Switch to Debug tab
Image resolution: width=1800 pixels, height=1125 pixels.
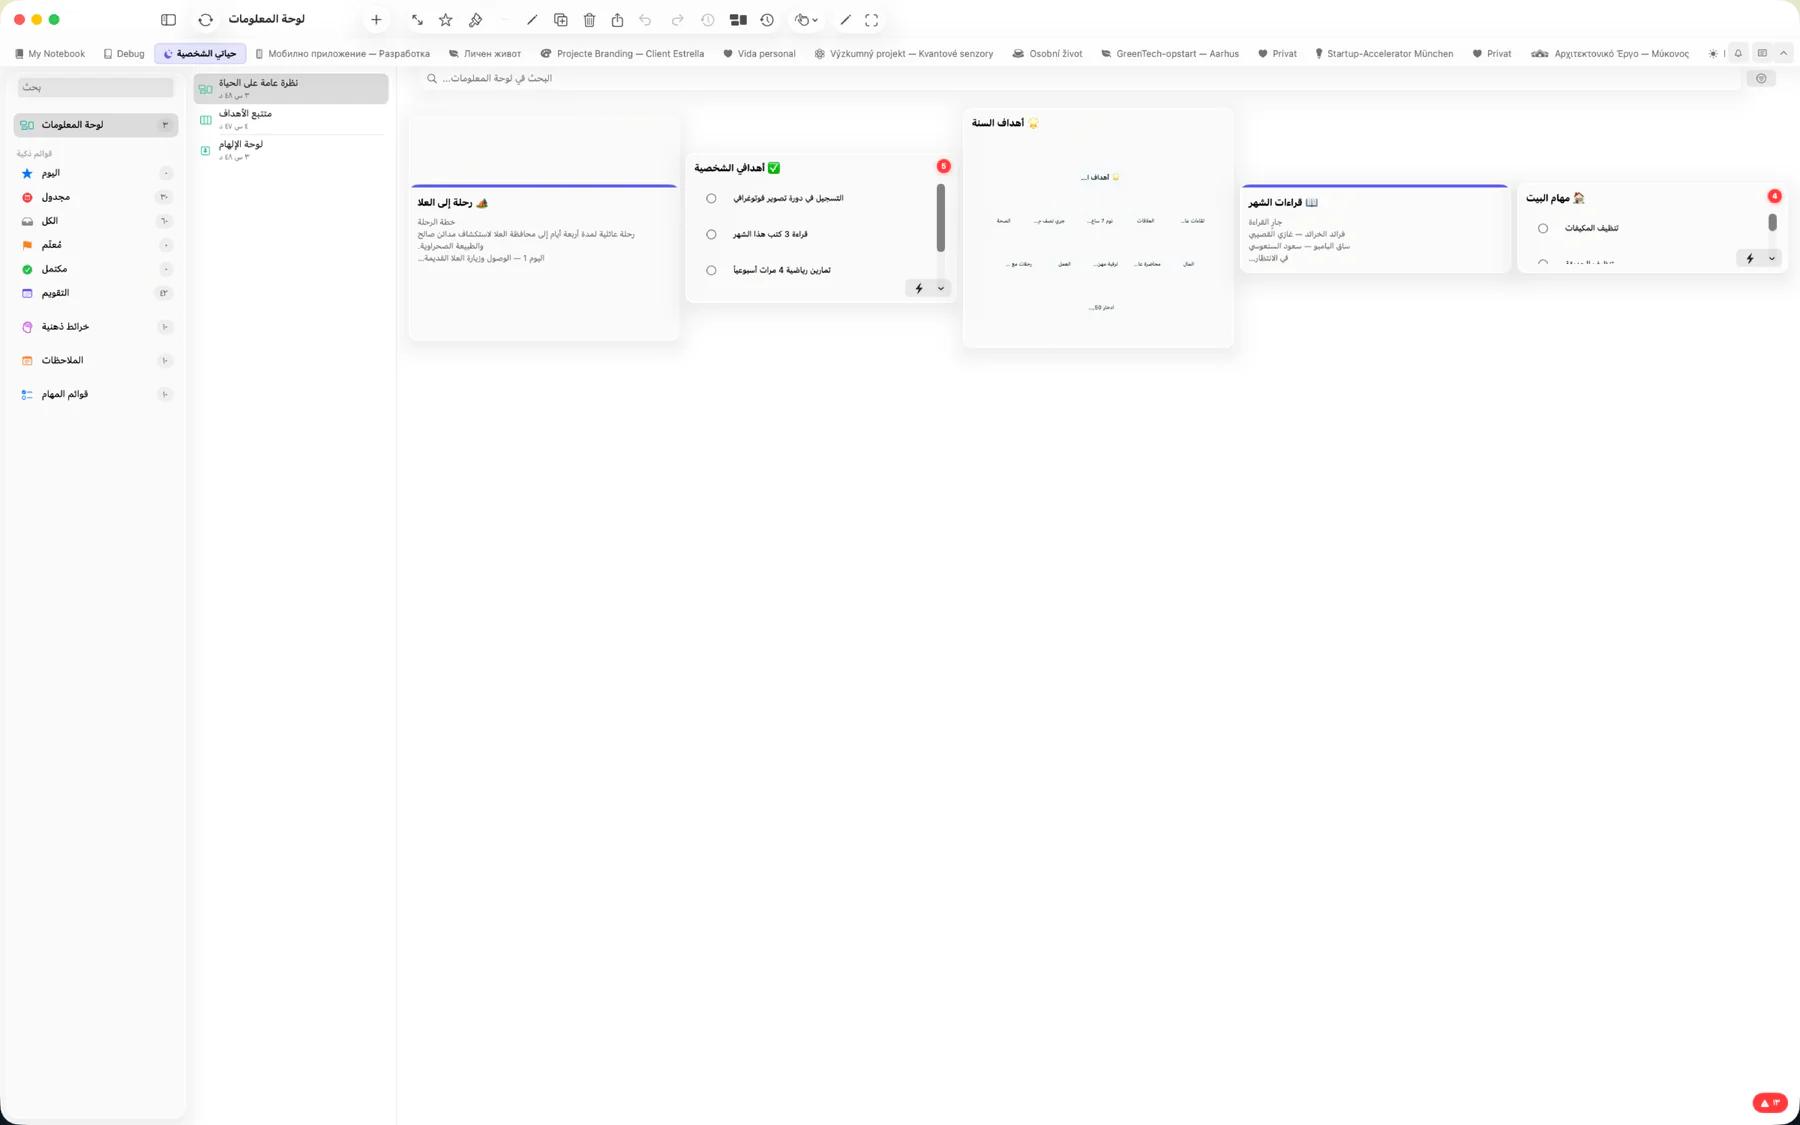tap(124, 54)
